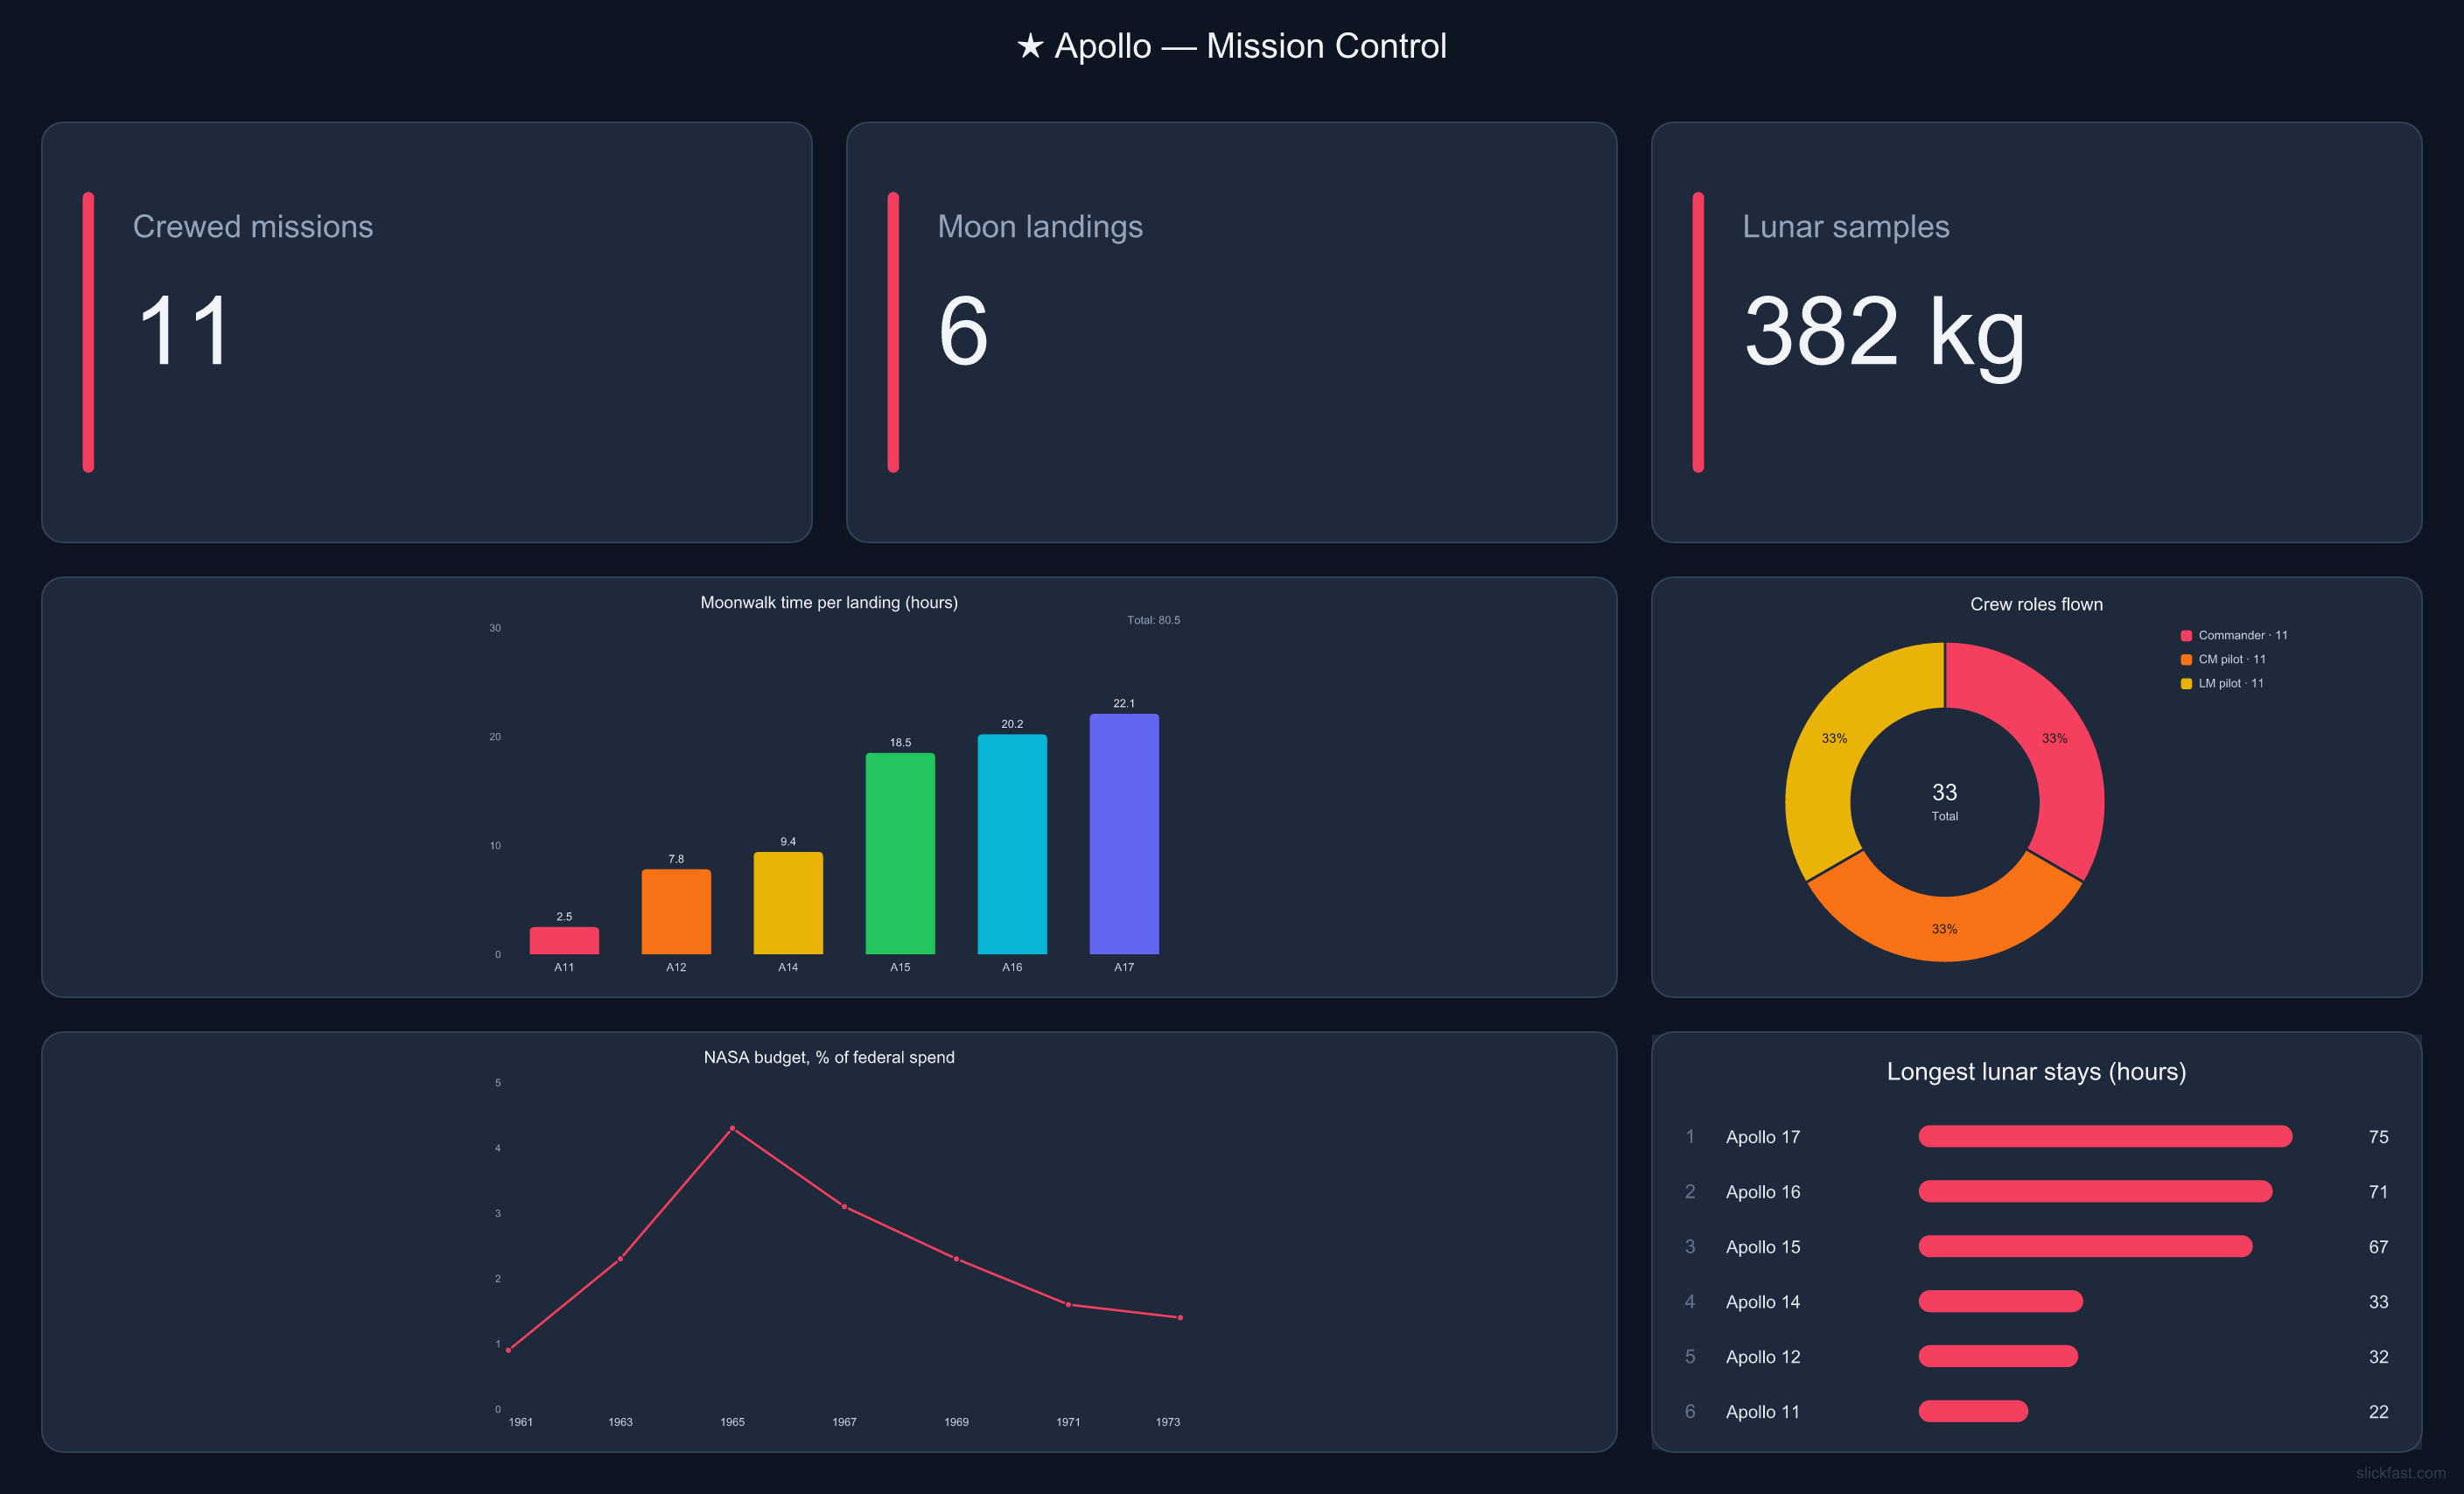Click the 2.5 value label
The image size is (2464, 1494).
(x=564, y=916)
